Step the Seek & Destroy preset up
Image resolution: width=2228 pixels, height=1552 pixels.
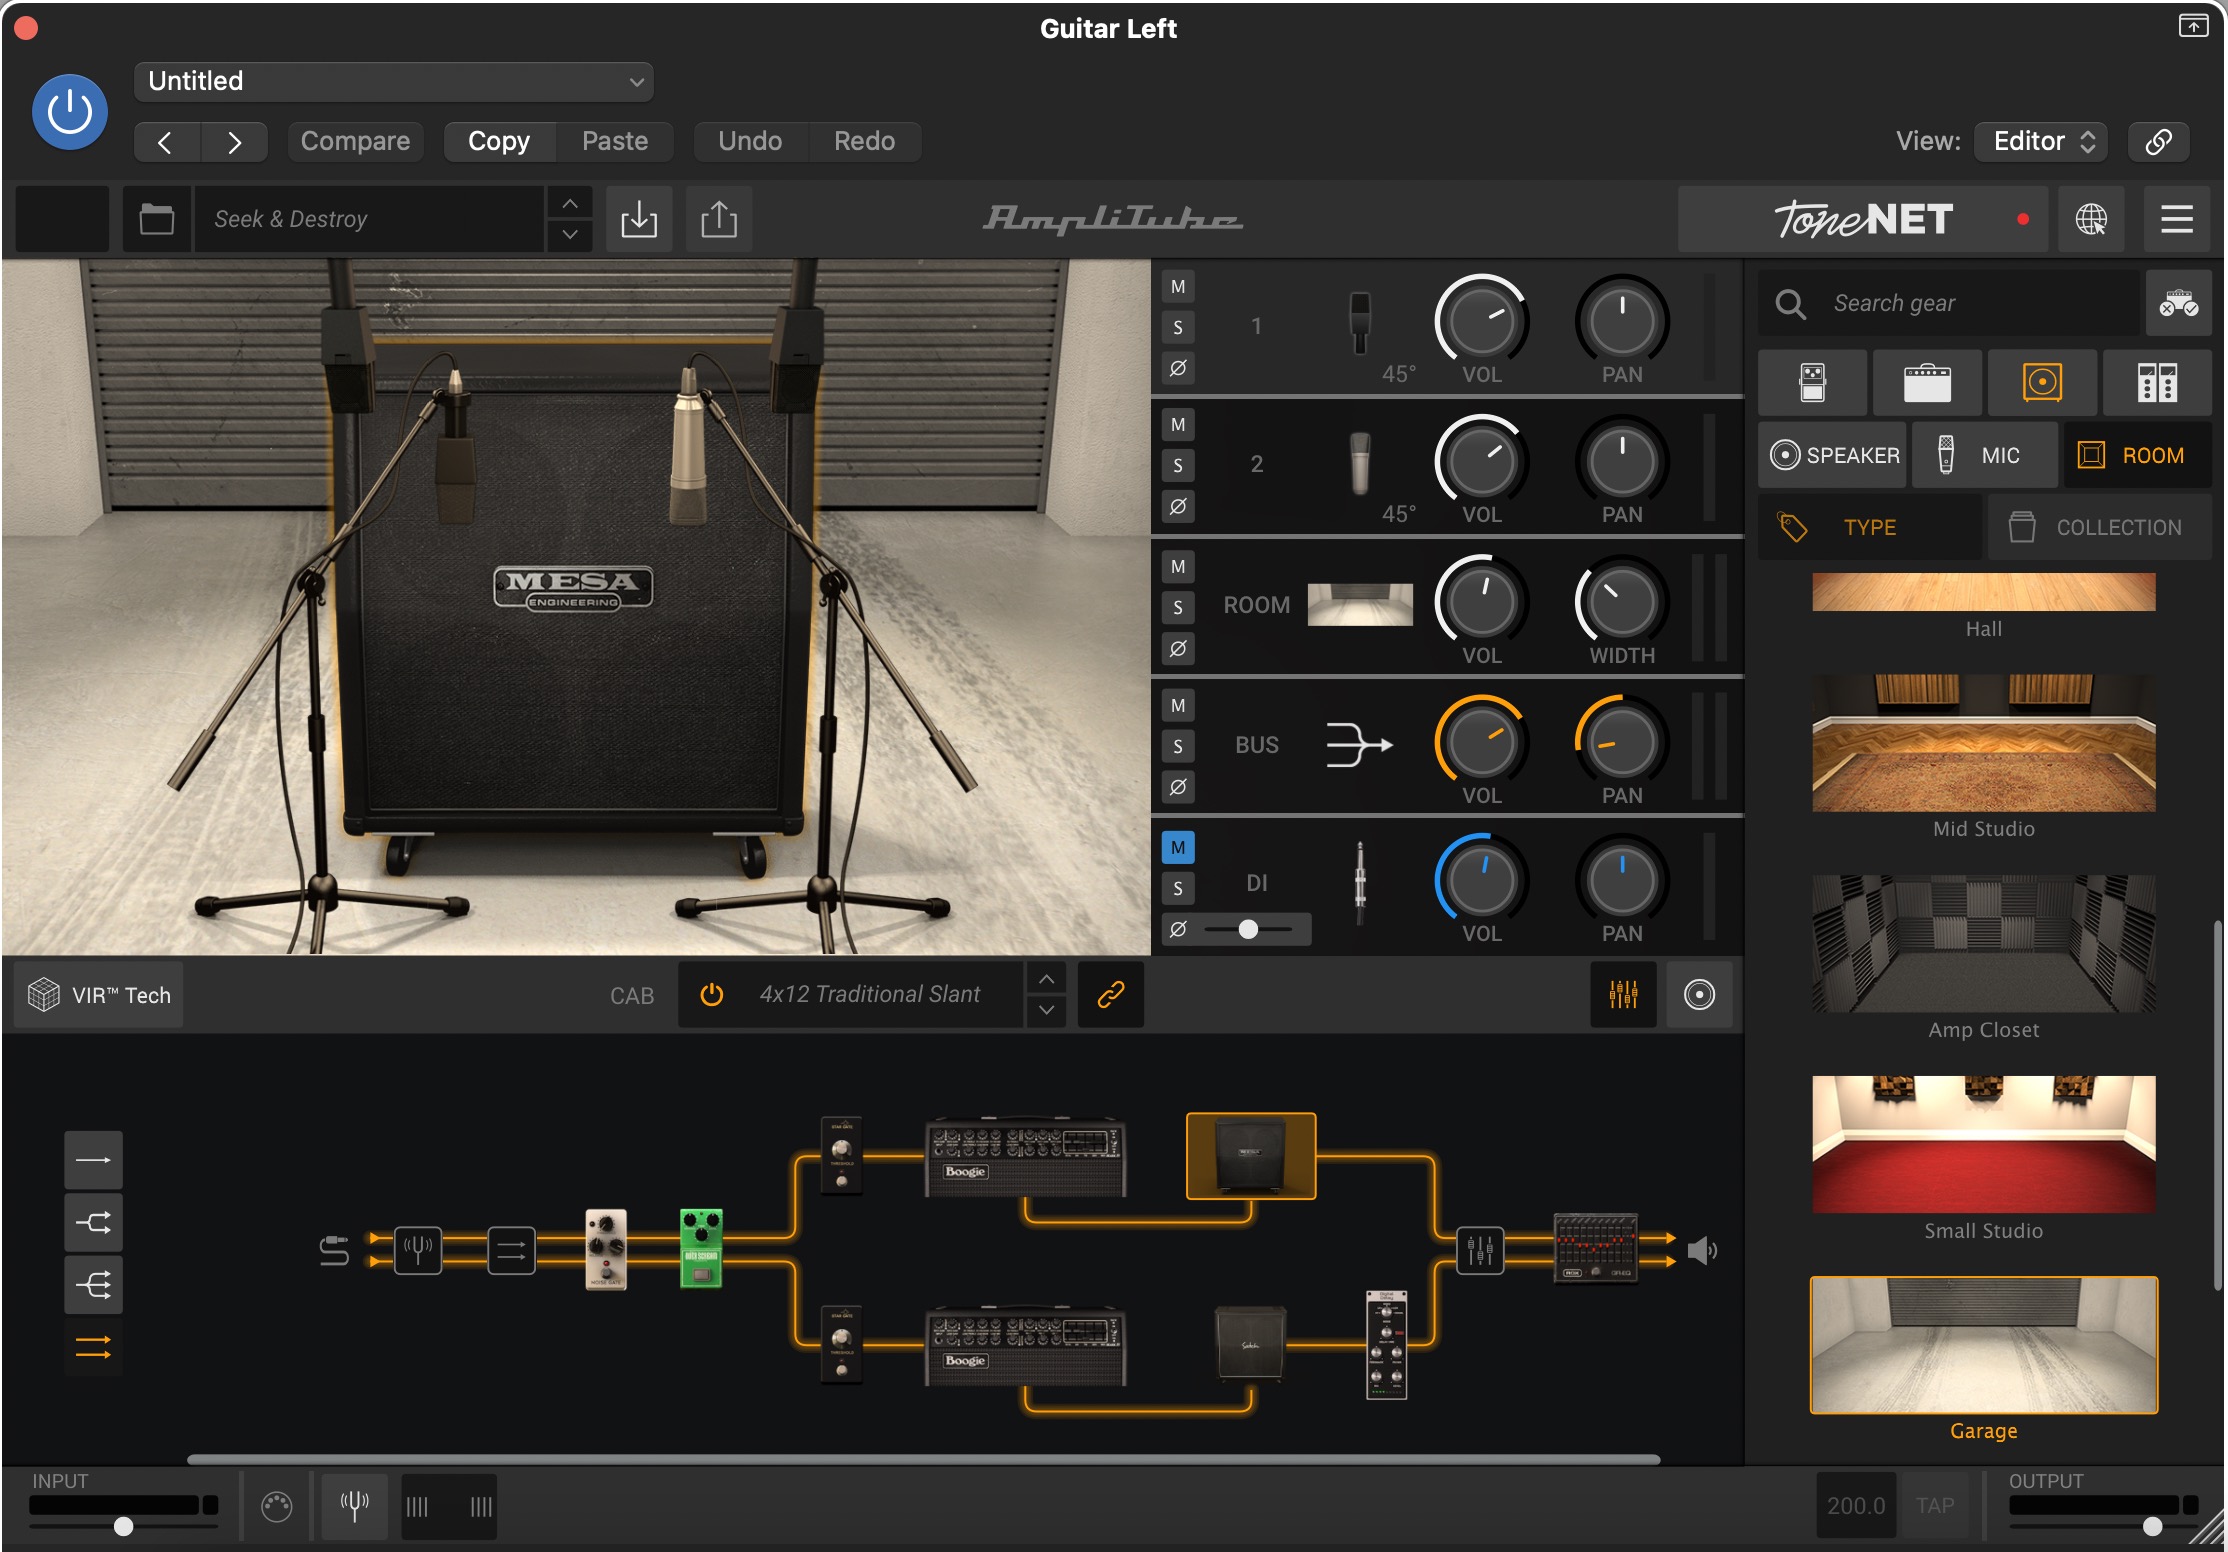570,203
